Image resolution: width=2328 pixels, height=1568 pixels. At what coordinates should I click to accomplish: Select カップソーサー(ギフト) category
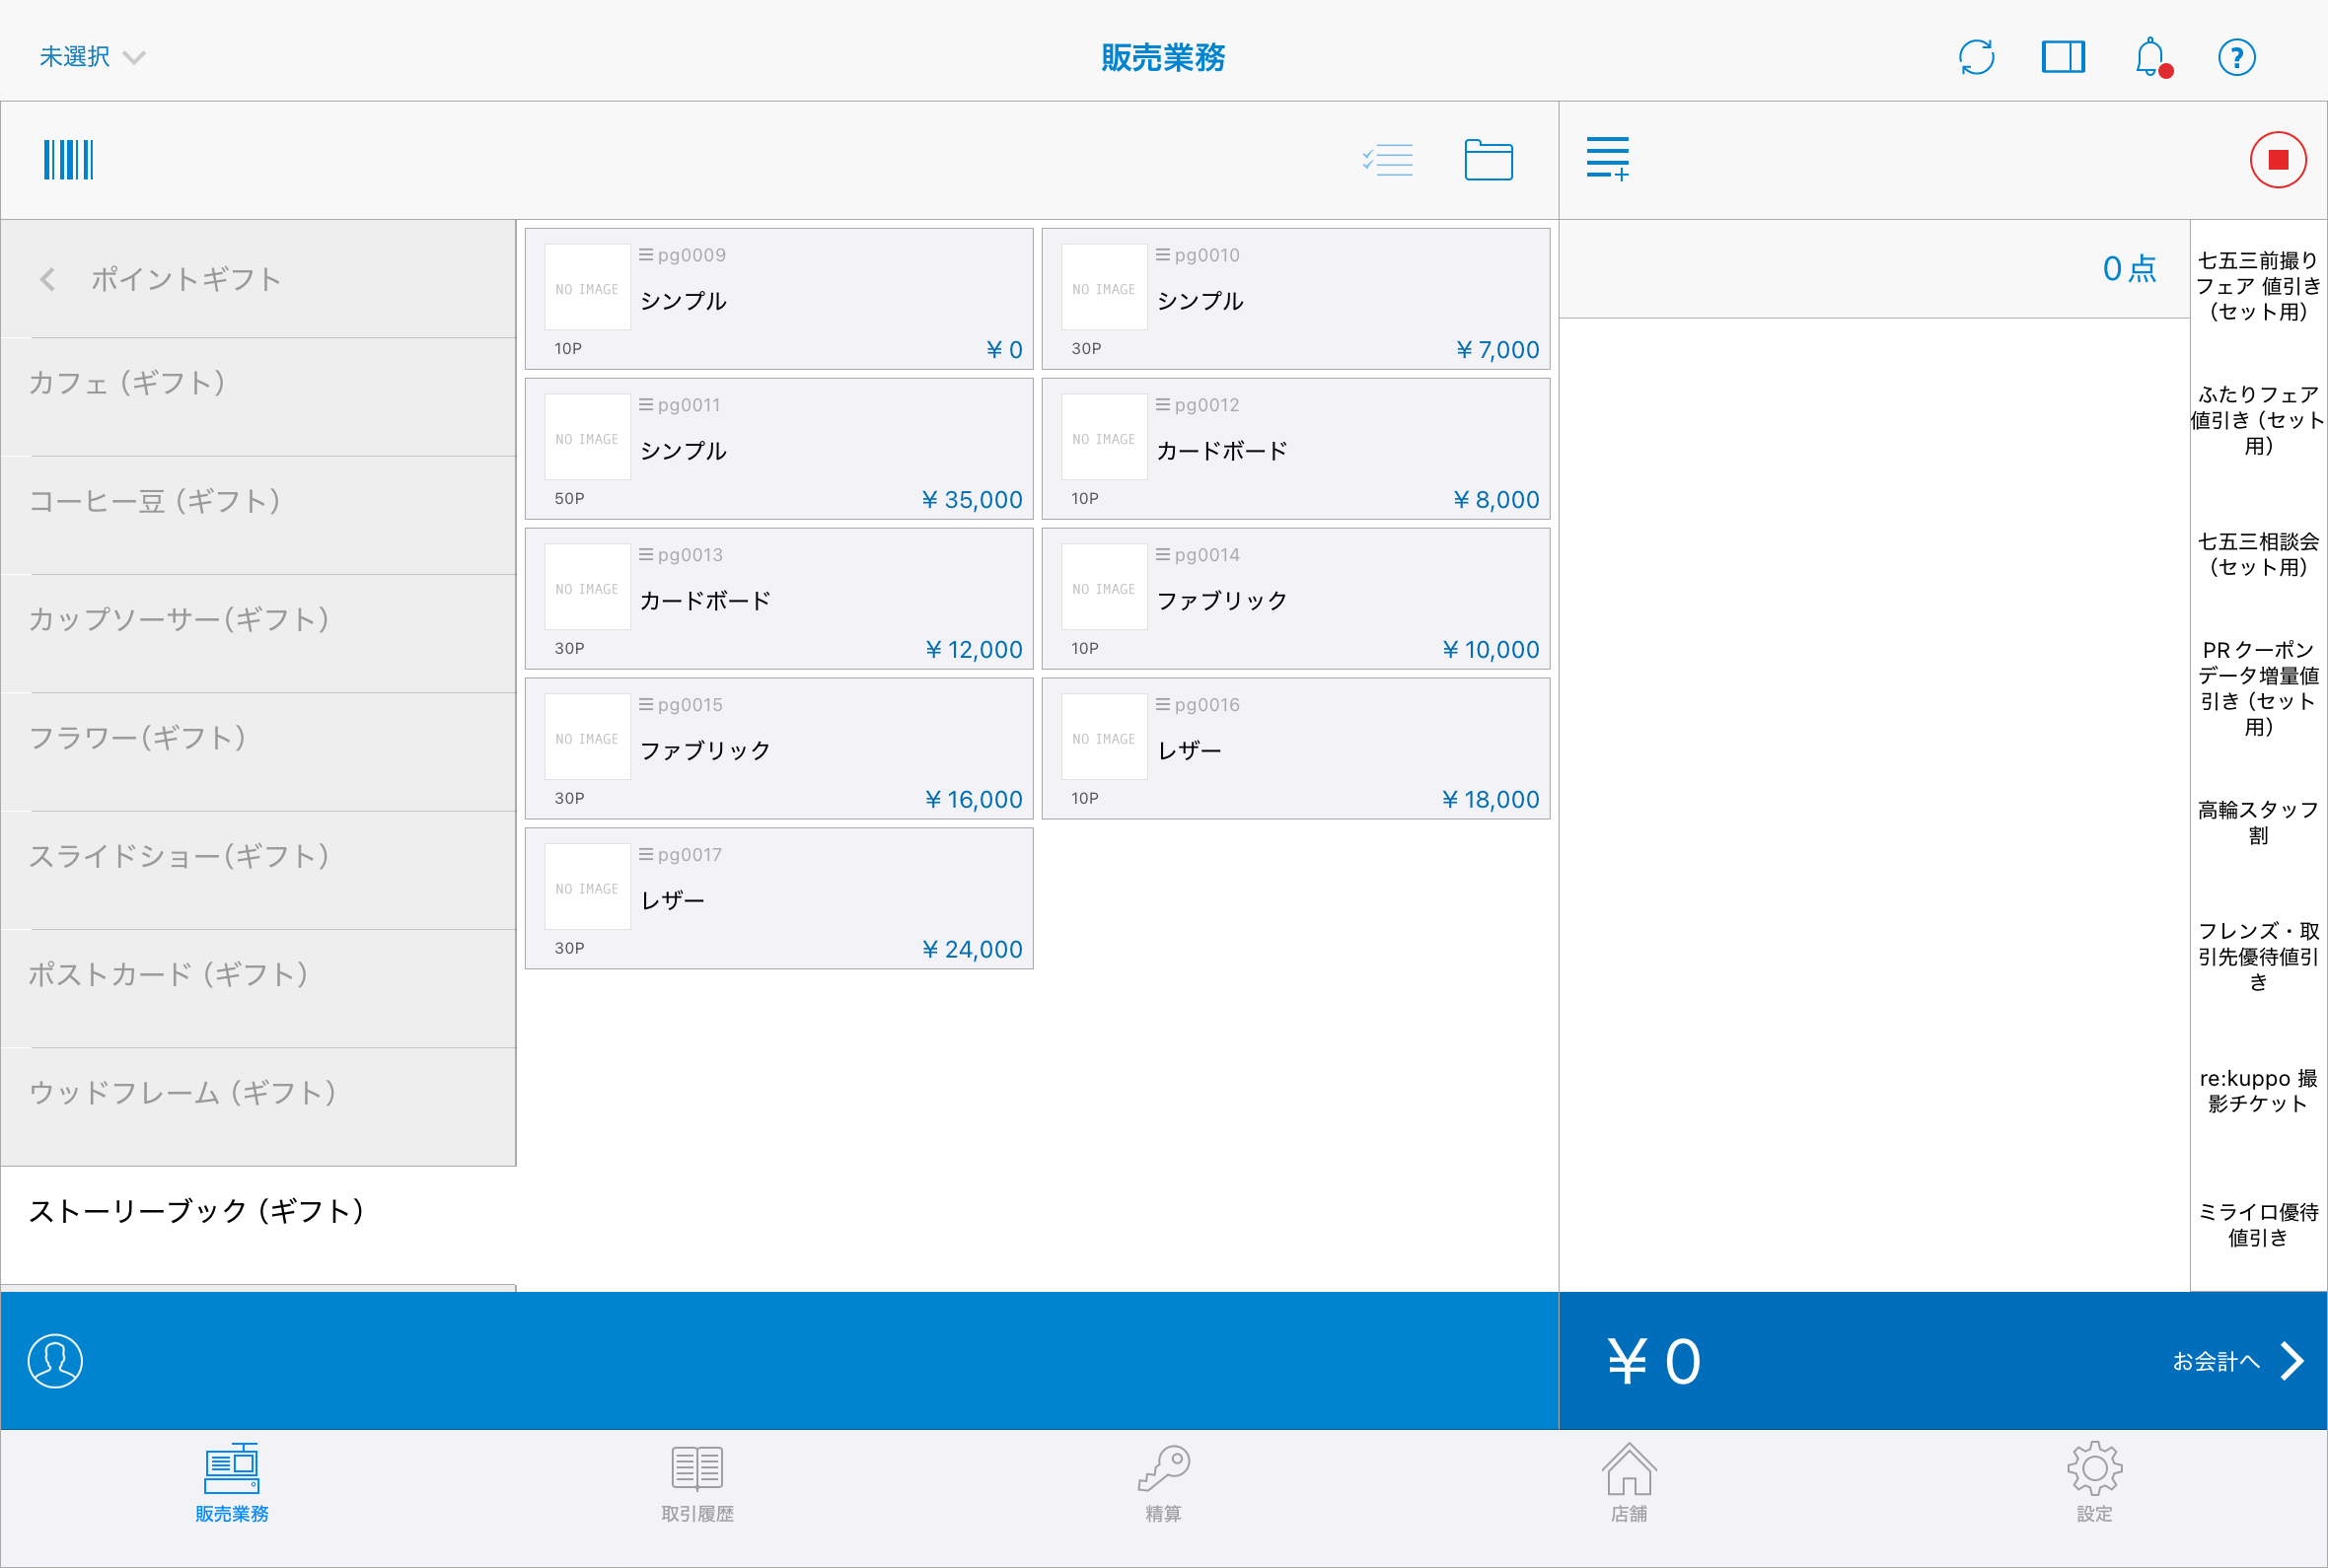click(x=258, y=633)
